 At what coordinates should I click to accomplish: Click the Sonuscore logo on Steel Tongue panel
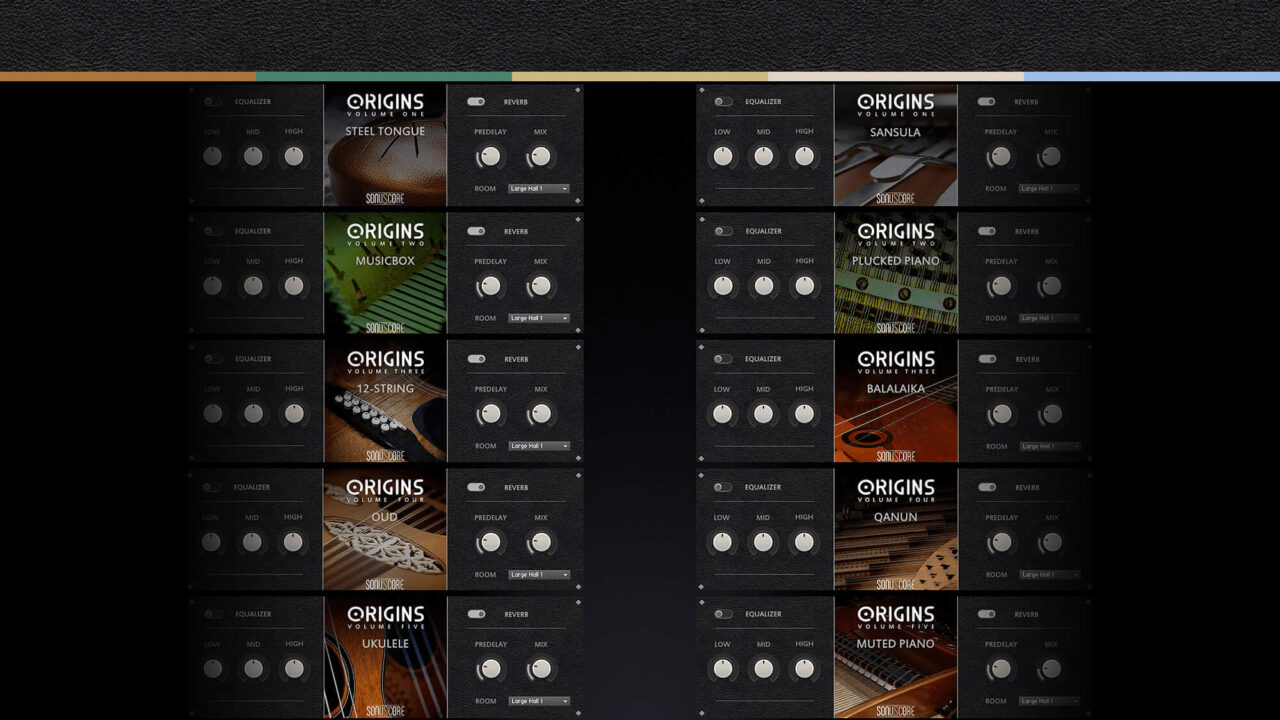click(x=385, y=198)
